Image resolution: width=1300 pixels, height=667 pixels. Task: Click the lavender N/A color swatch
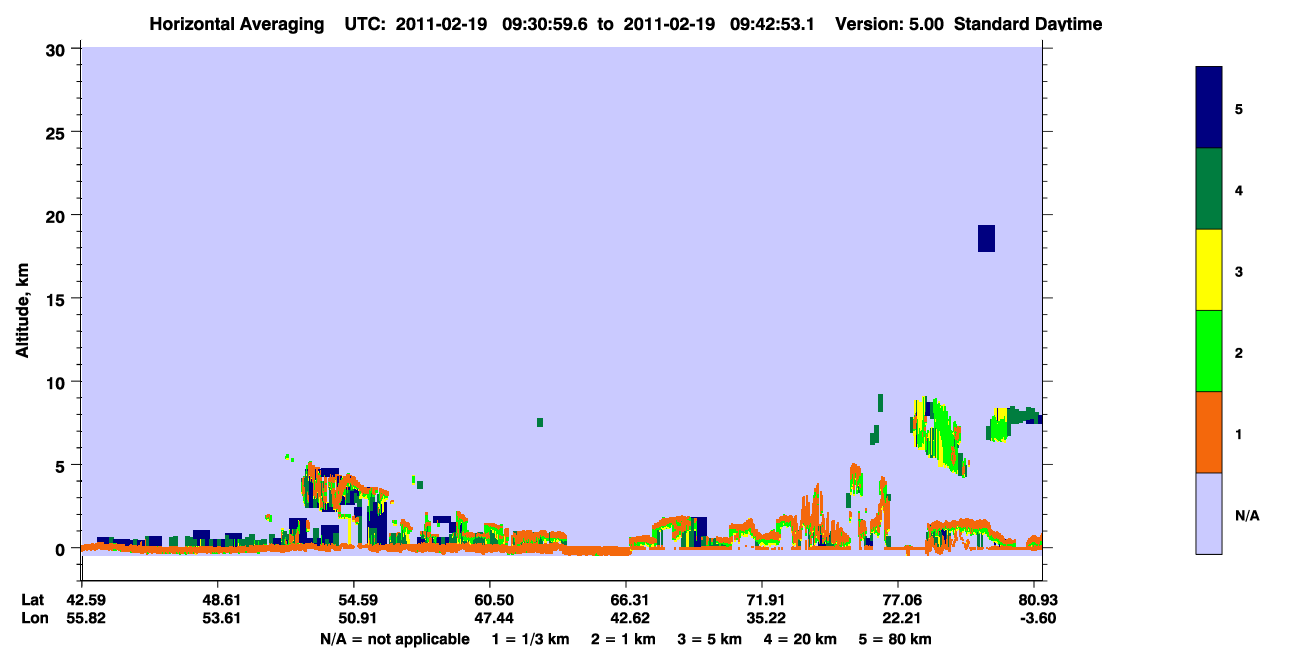pos(1209,513)
